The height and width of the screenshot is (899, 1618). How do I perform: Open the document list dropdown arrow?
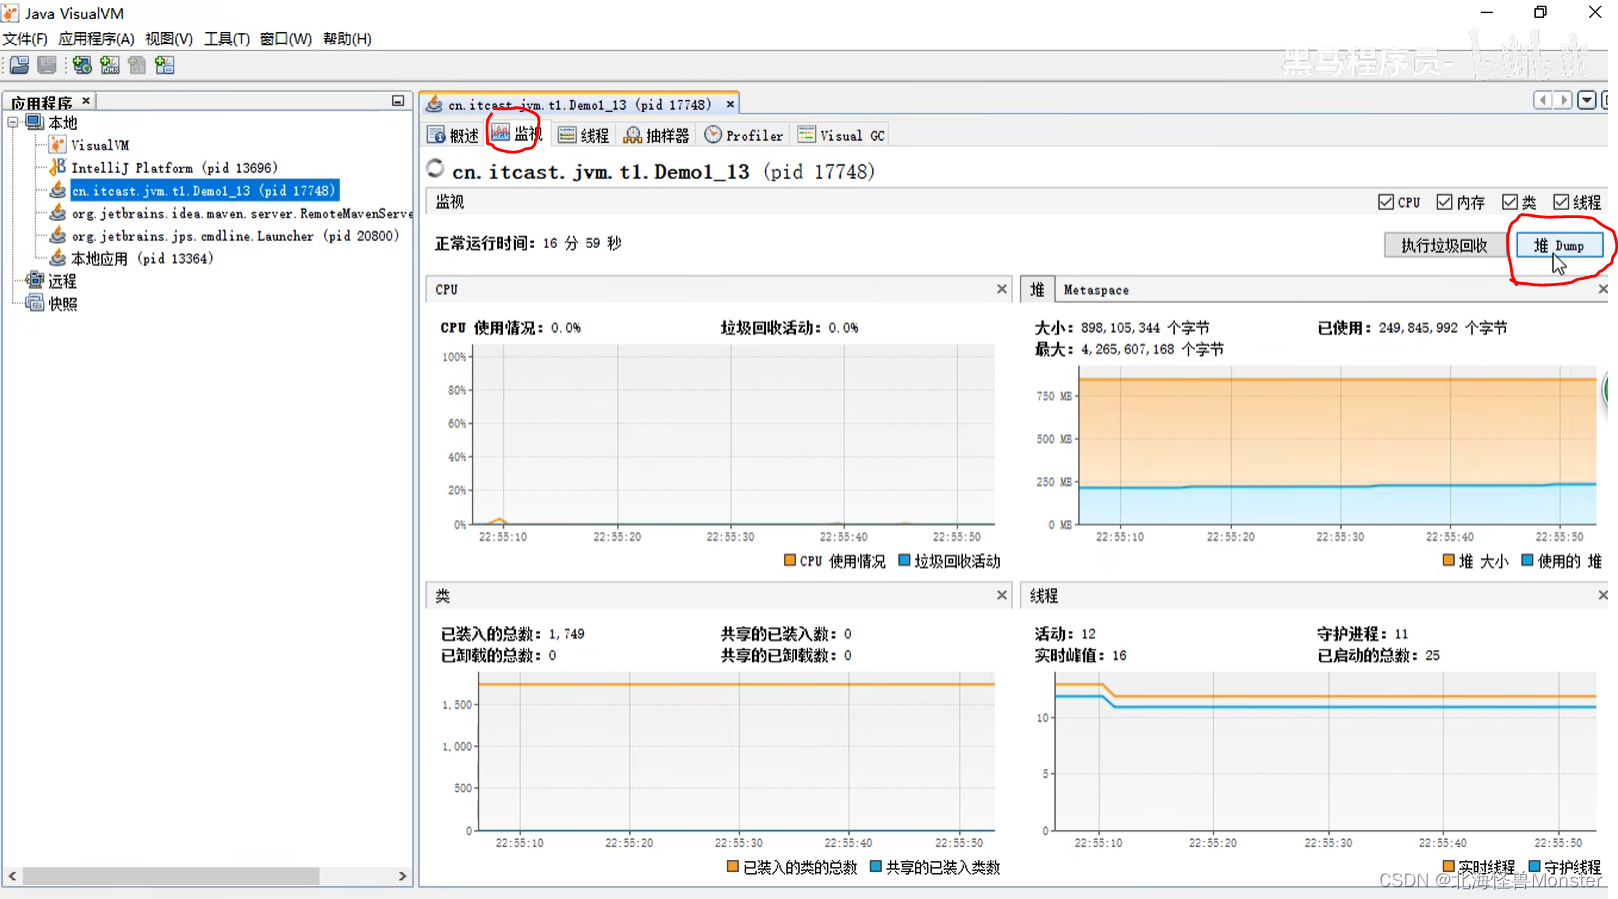pyautogui.click(x=1587, y=100)
